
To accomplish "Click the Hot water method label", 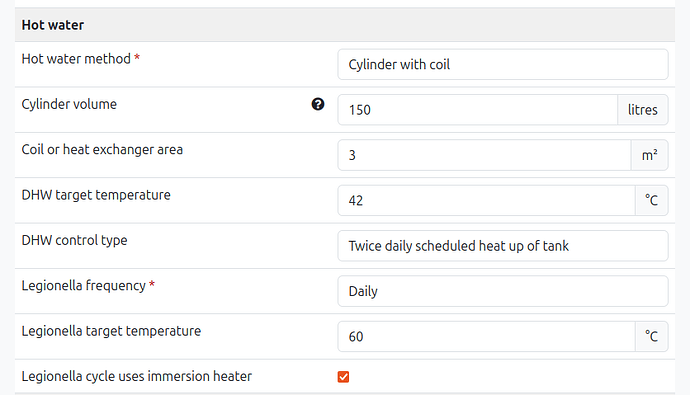I will pyautogui.click(x=76, y=59).
